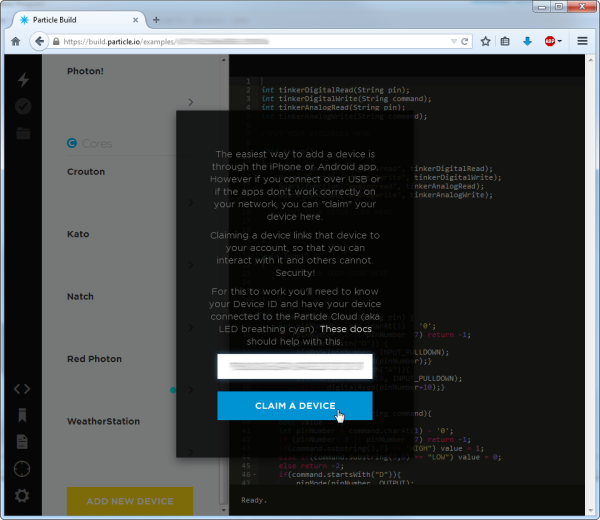The image size is (600, 520).
Task: Click the Red Photon online status dot
Action: point(173,390)
